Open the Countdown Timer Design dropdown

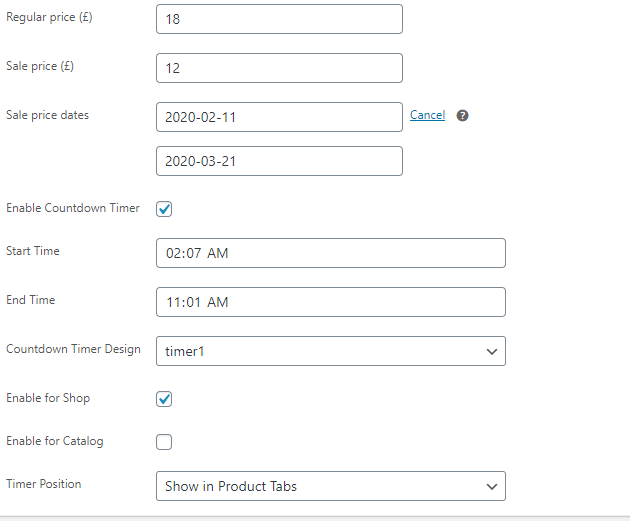point(330,351)
